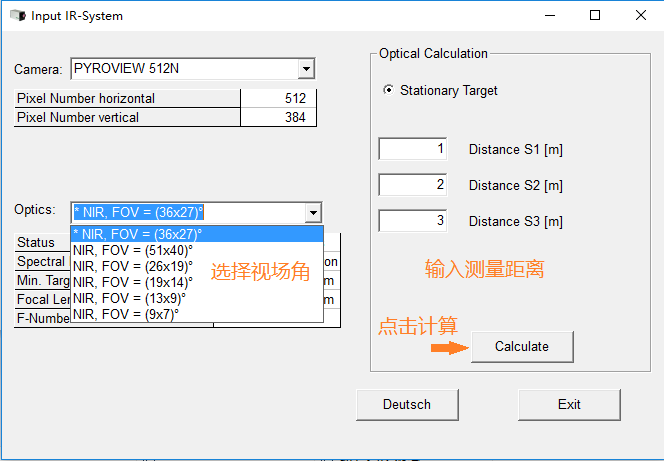Focus the Distance S2 input field
Viewport: 664px width, 461px height.
tap(413, 185)
